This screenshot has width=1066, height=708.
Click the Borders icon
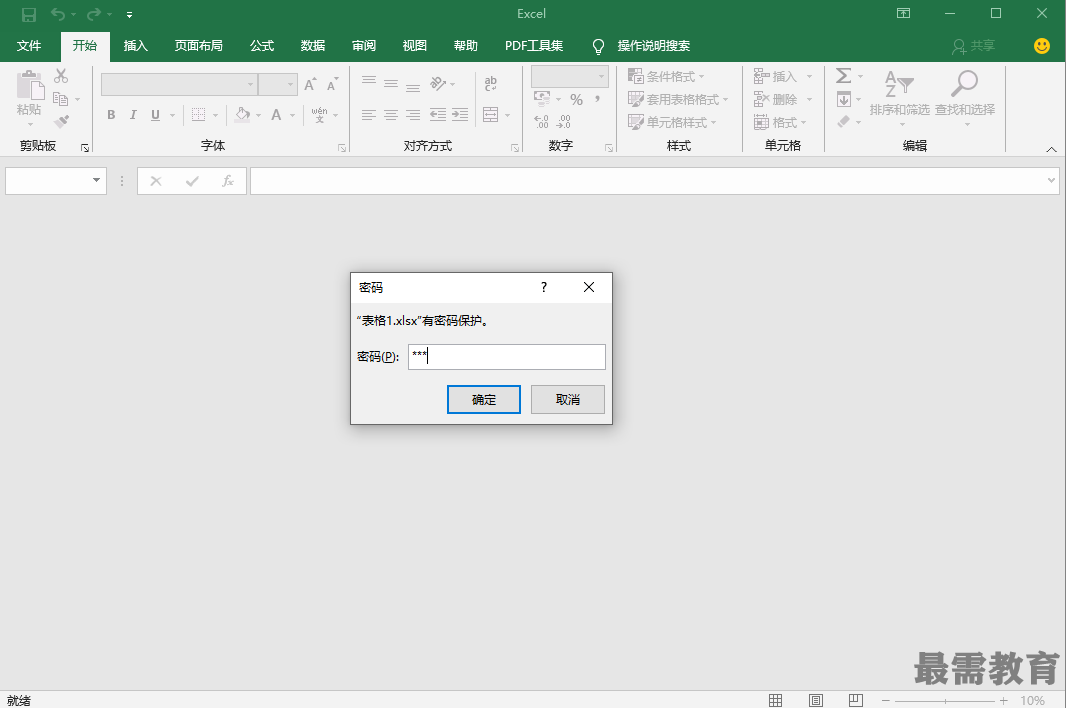[199, 115]
